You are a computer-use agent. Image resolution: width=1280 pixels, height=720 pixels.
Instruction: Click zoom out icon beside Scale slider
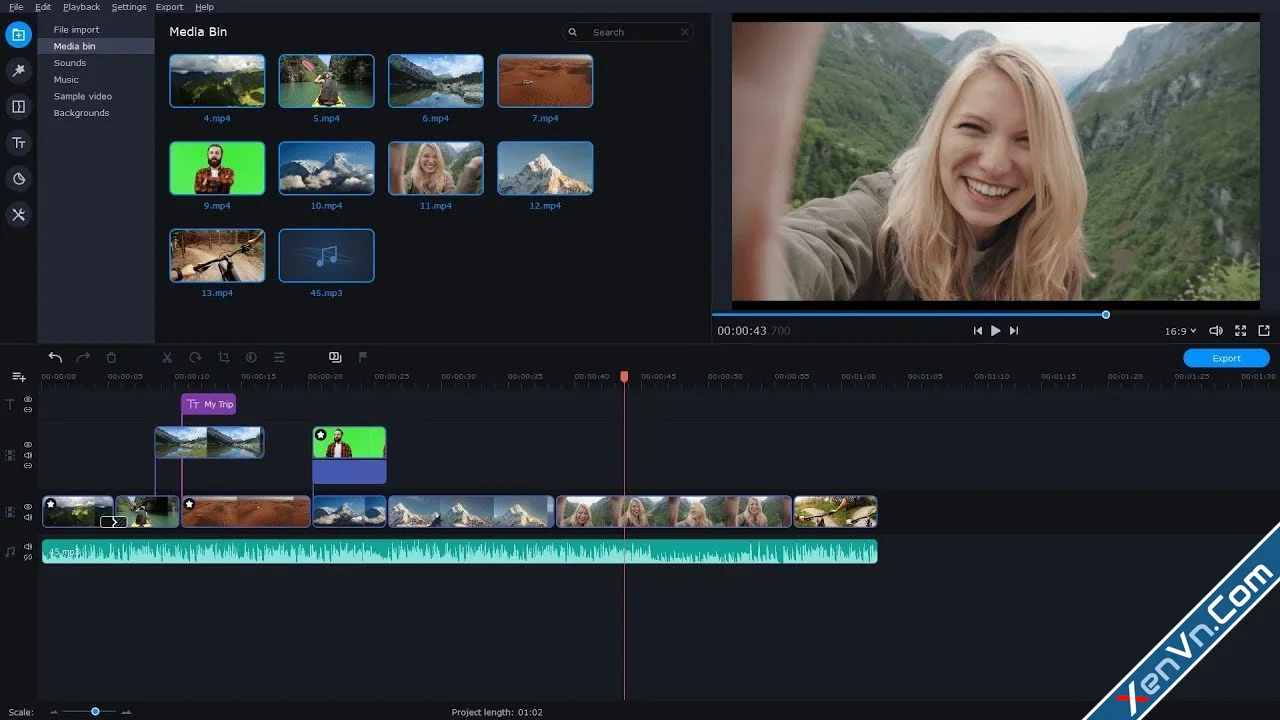pos(54,712)
